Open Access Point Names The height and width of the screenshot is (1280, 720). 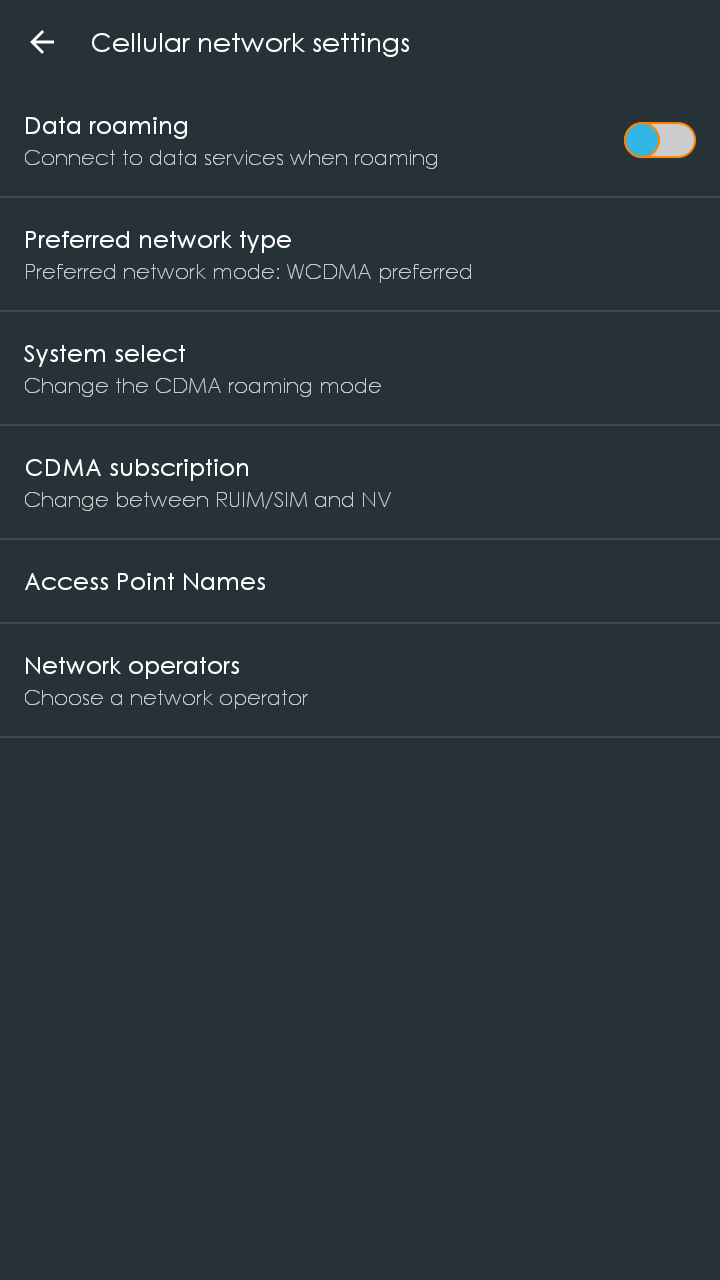tap(145, 582)
